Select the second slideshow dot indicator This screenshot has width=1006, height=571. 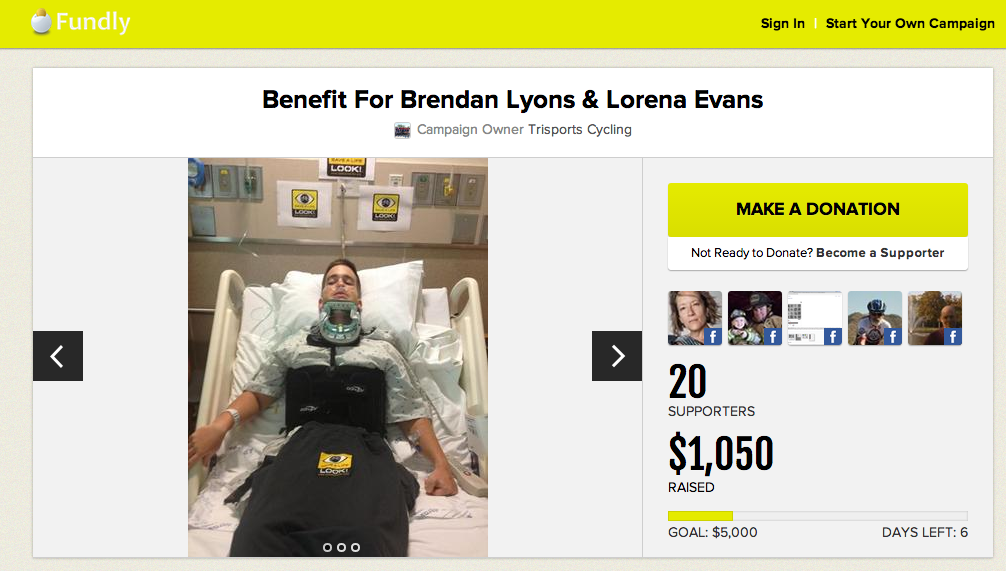[x=341, y=547]
